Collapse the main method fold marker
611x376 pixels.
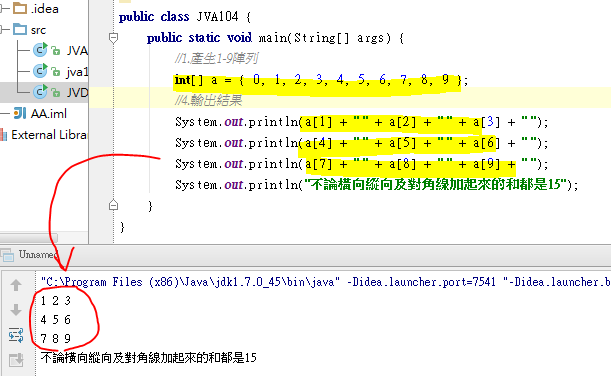click(x=113, y=38)
